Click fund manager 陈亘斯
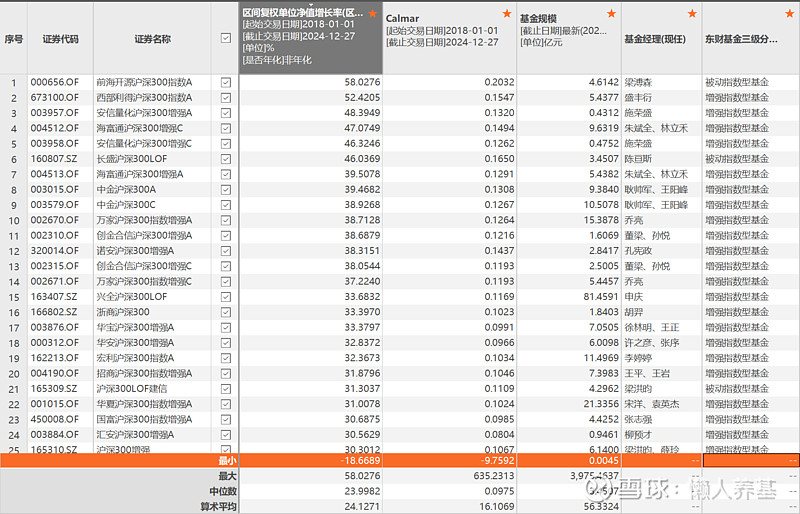Image resolution: width=800 pixels, height=514 pixels. (638, 159)
